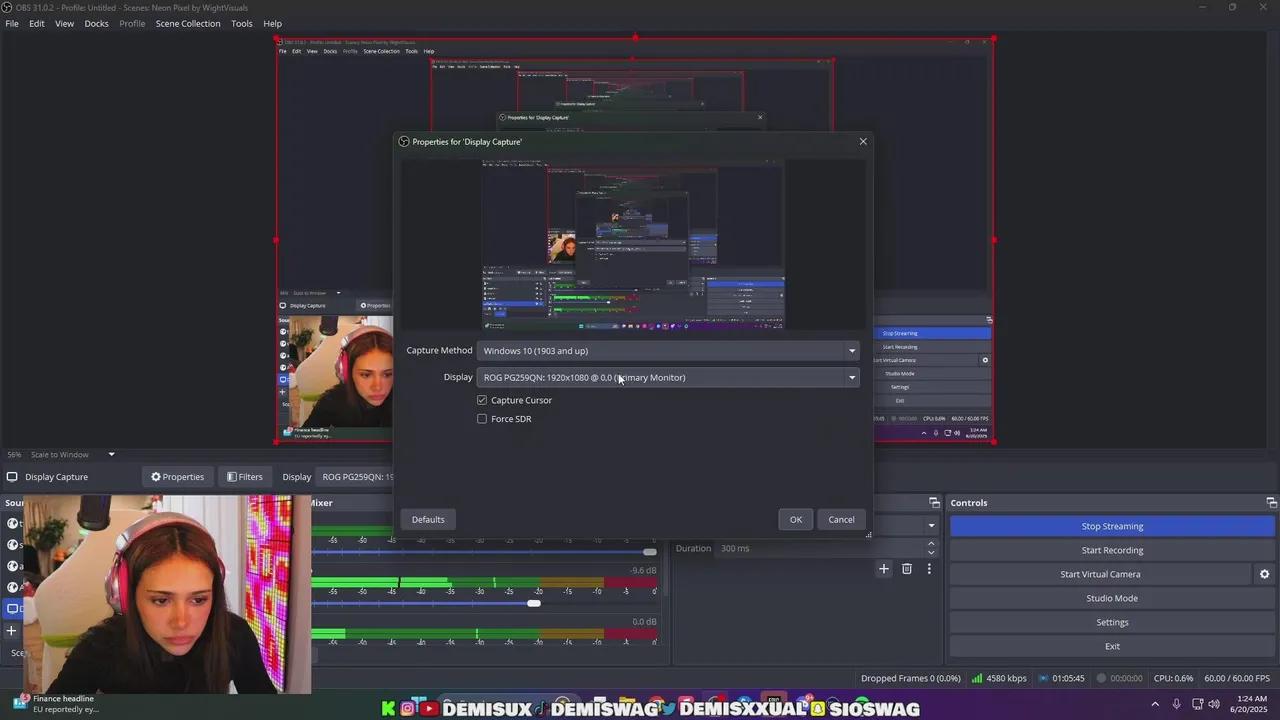
Task: Show hidden system tray icons
Action: coord(1156,704)
